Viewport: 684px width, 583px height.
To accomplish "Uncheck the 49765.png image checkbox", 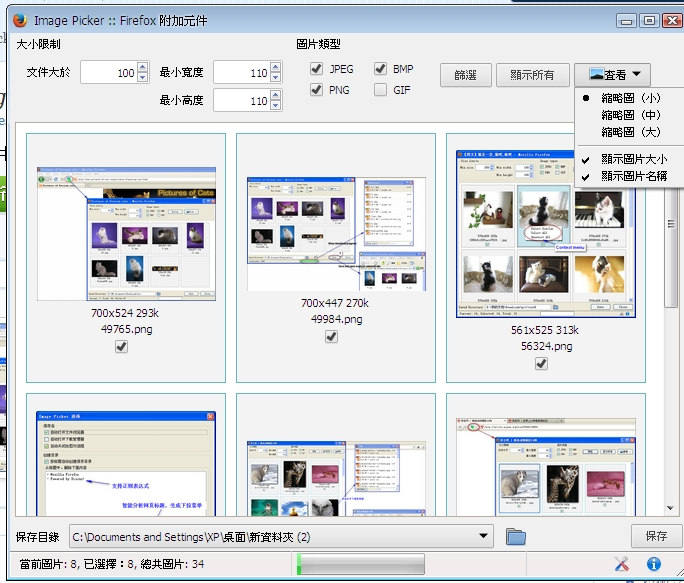I will click(x=121, y=346).
